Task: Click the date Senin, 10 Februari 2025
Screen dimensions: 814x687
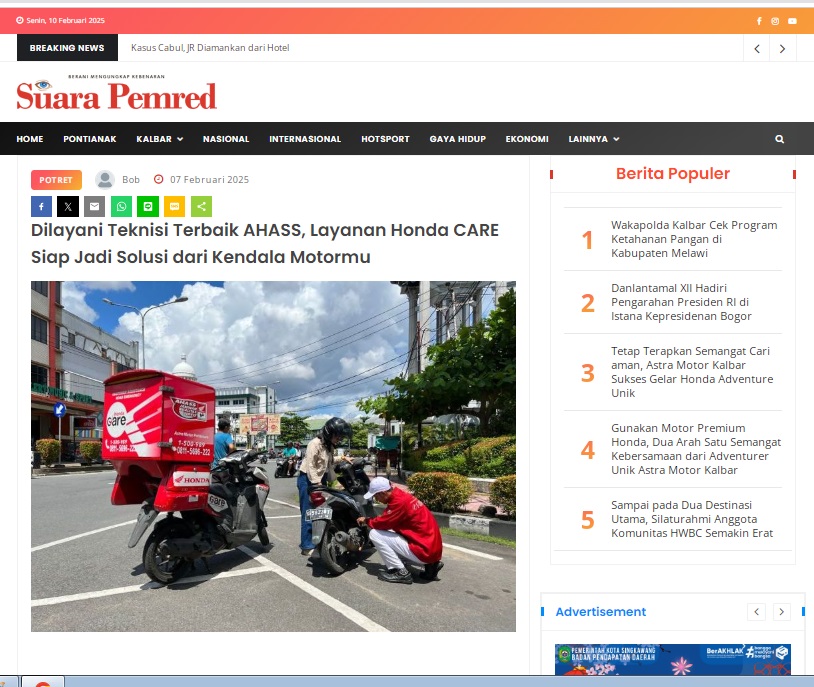Action: [65, 21]
